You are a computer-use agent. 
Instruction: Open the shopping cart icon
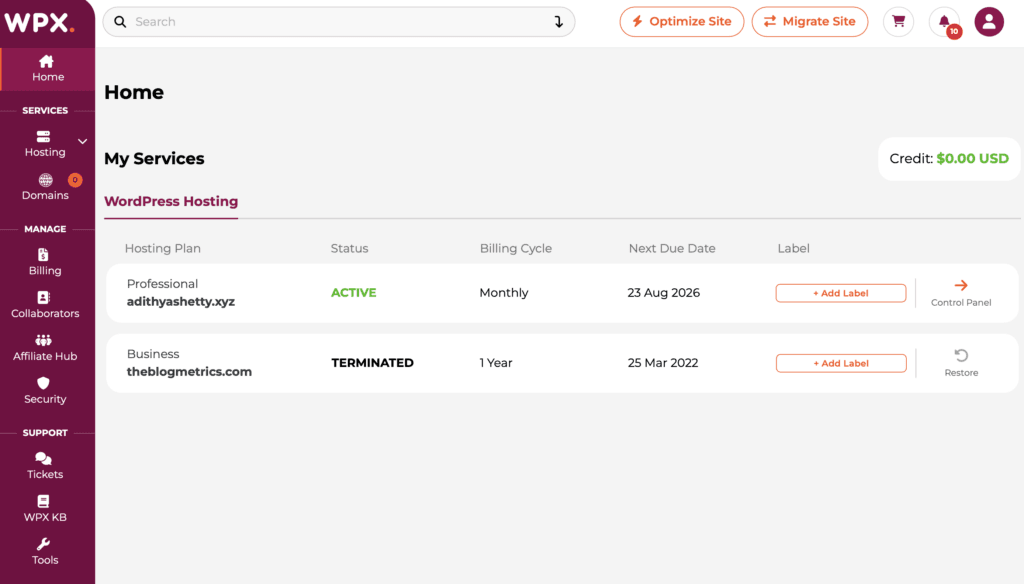(x=899, y=22)
